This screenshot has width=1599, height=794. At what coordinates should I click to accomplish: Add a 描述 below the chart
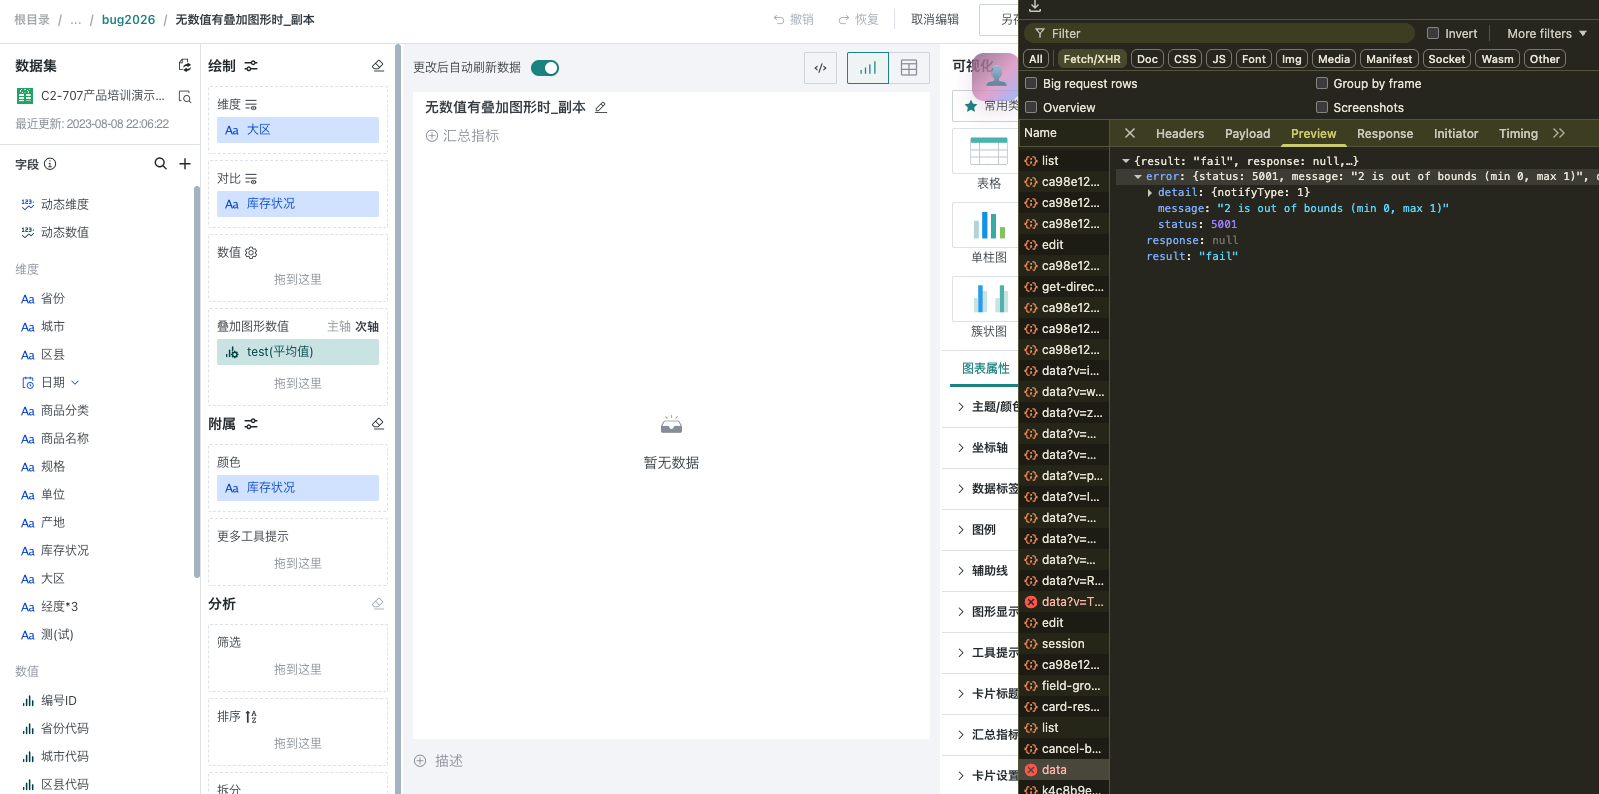(x=439, y=761)
